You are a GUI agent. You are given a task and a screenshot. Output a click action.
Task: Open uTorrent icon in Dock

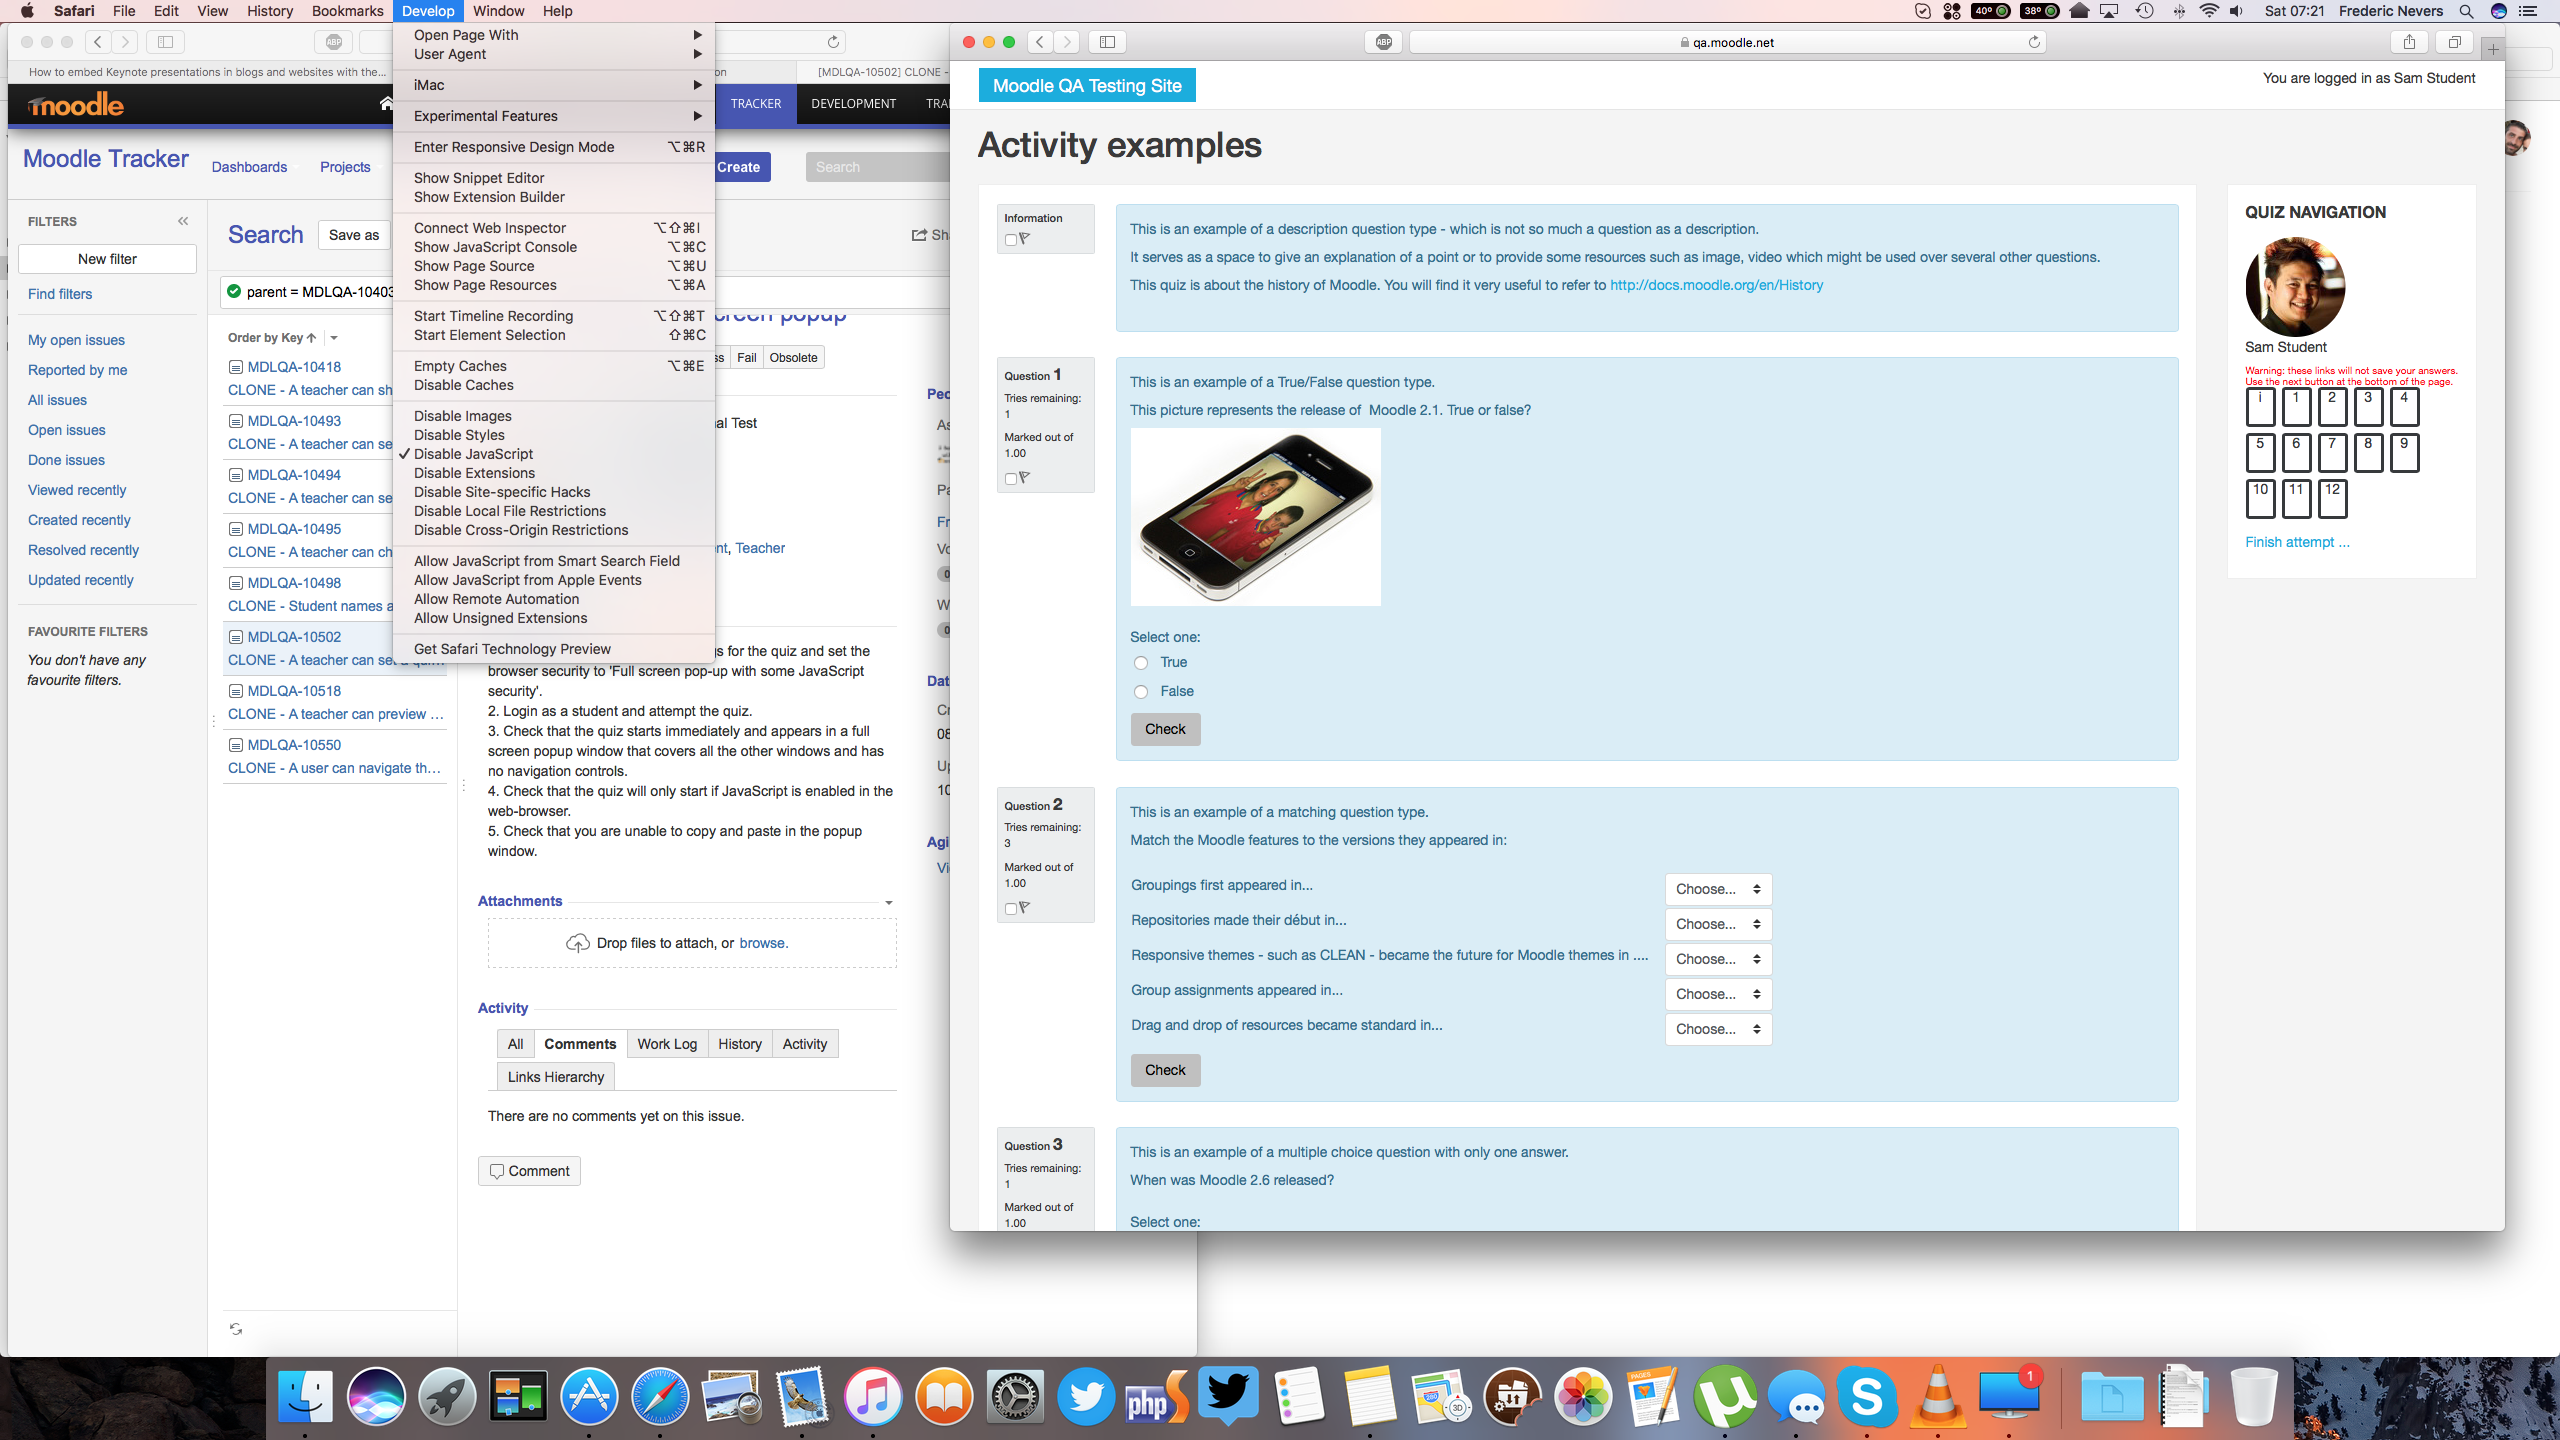pos(1725,1396)
